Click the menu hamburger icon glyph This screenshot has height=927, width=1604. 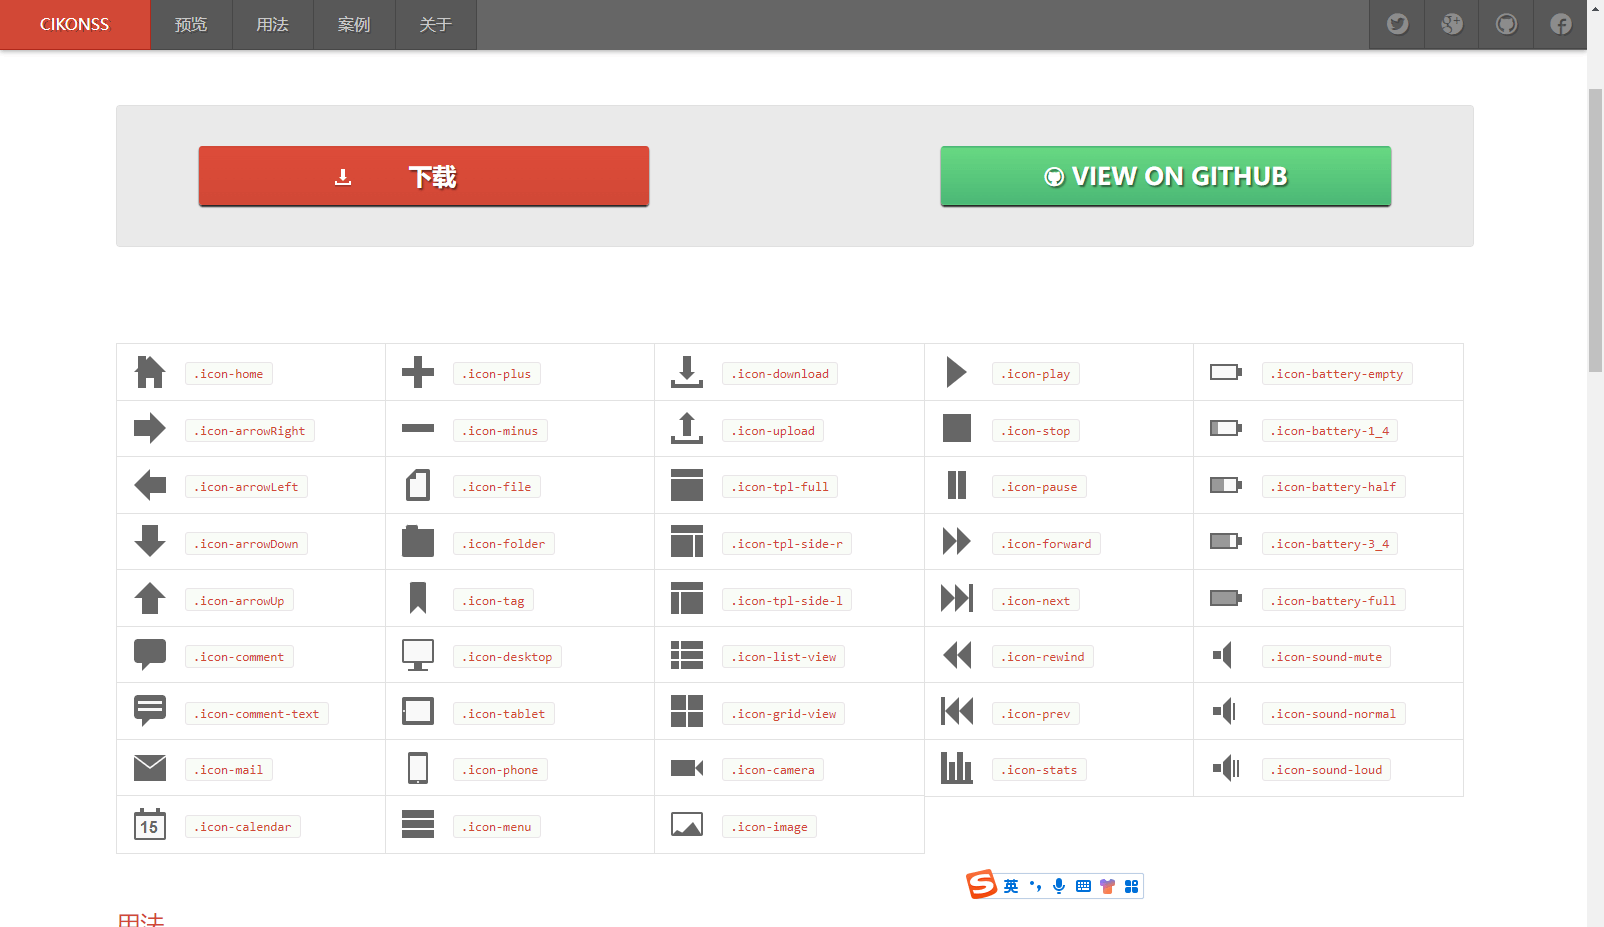point(418,825)
